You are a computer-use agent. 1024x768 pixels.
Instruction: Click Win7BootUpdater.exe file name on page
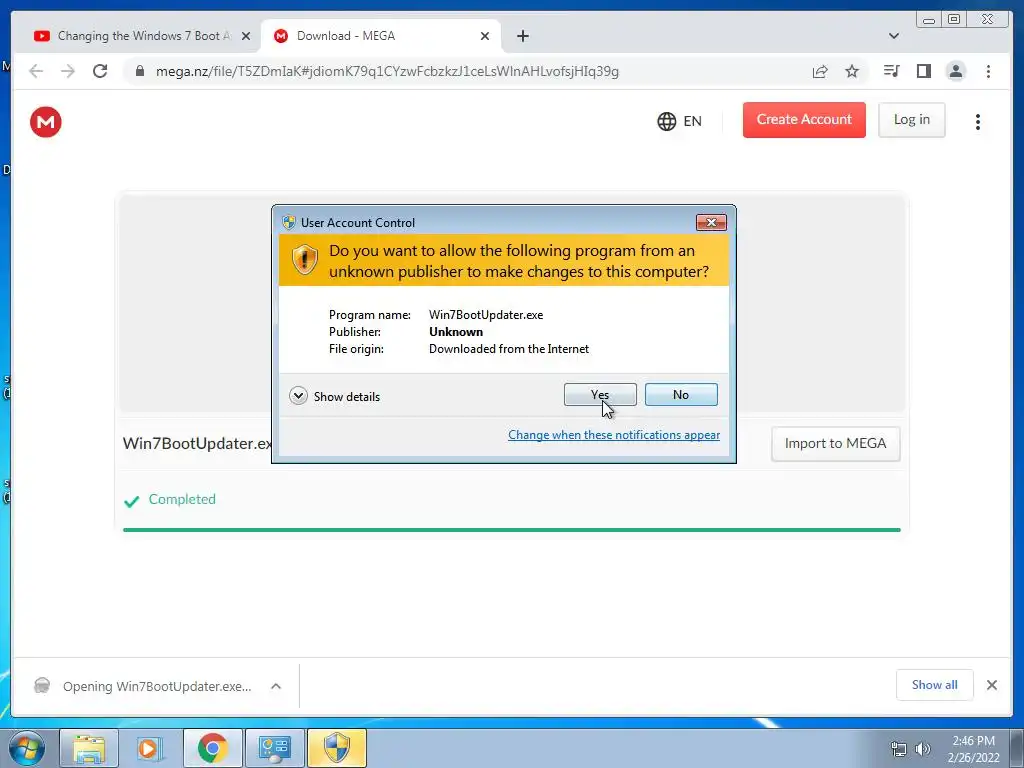click(x=197, y=443)
